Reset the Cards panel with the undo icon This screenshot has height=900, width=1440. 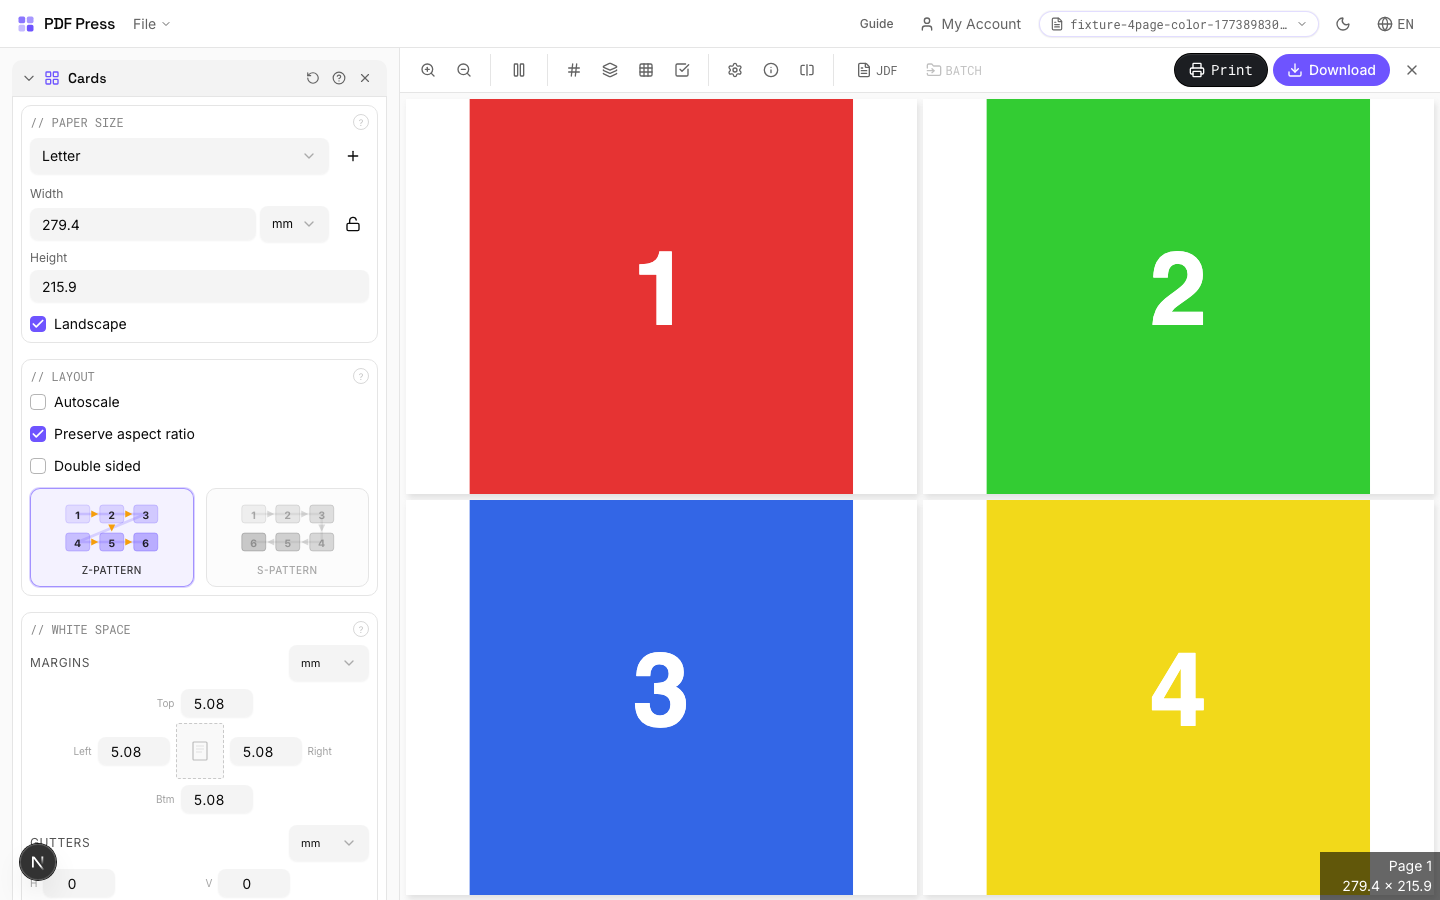point(313,78)
